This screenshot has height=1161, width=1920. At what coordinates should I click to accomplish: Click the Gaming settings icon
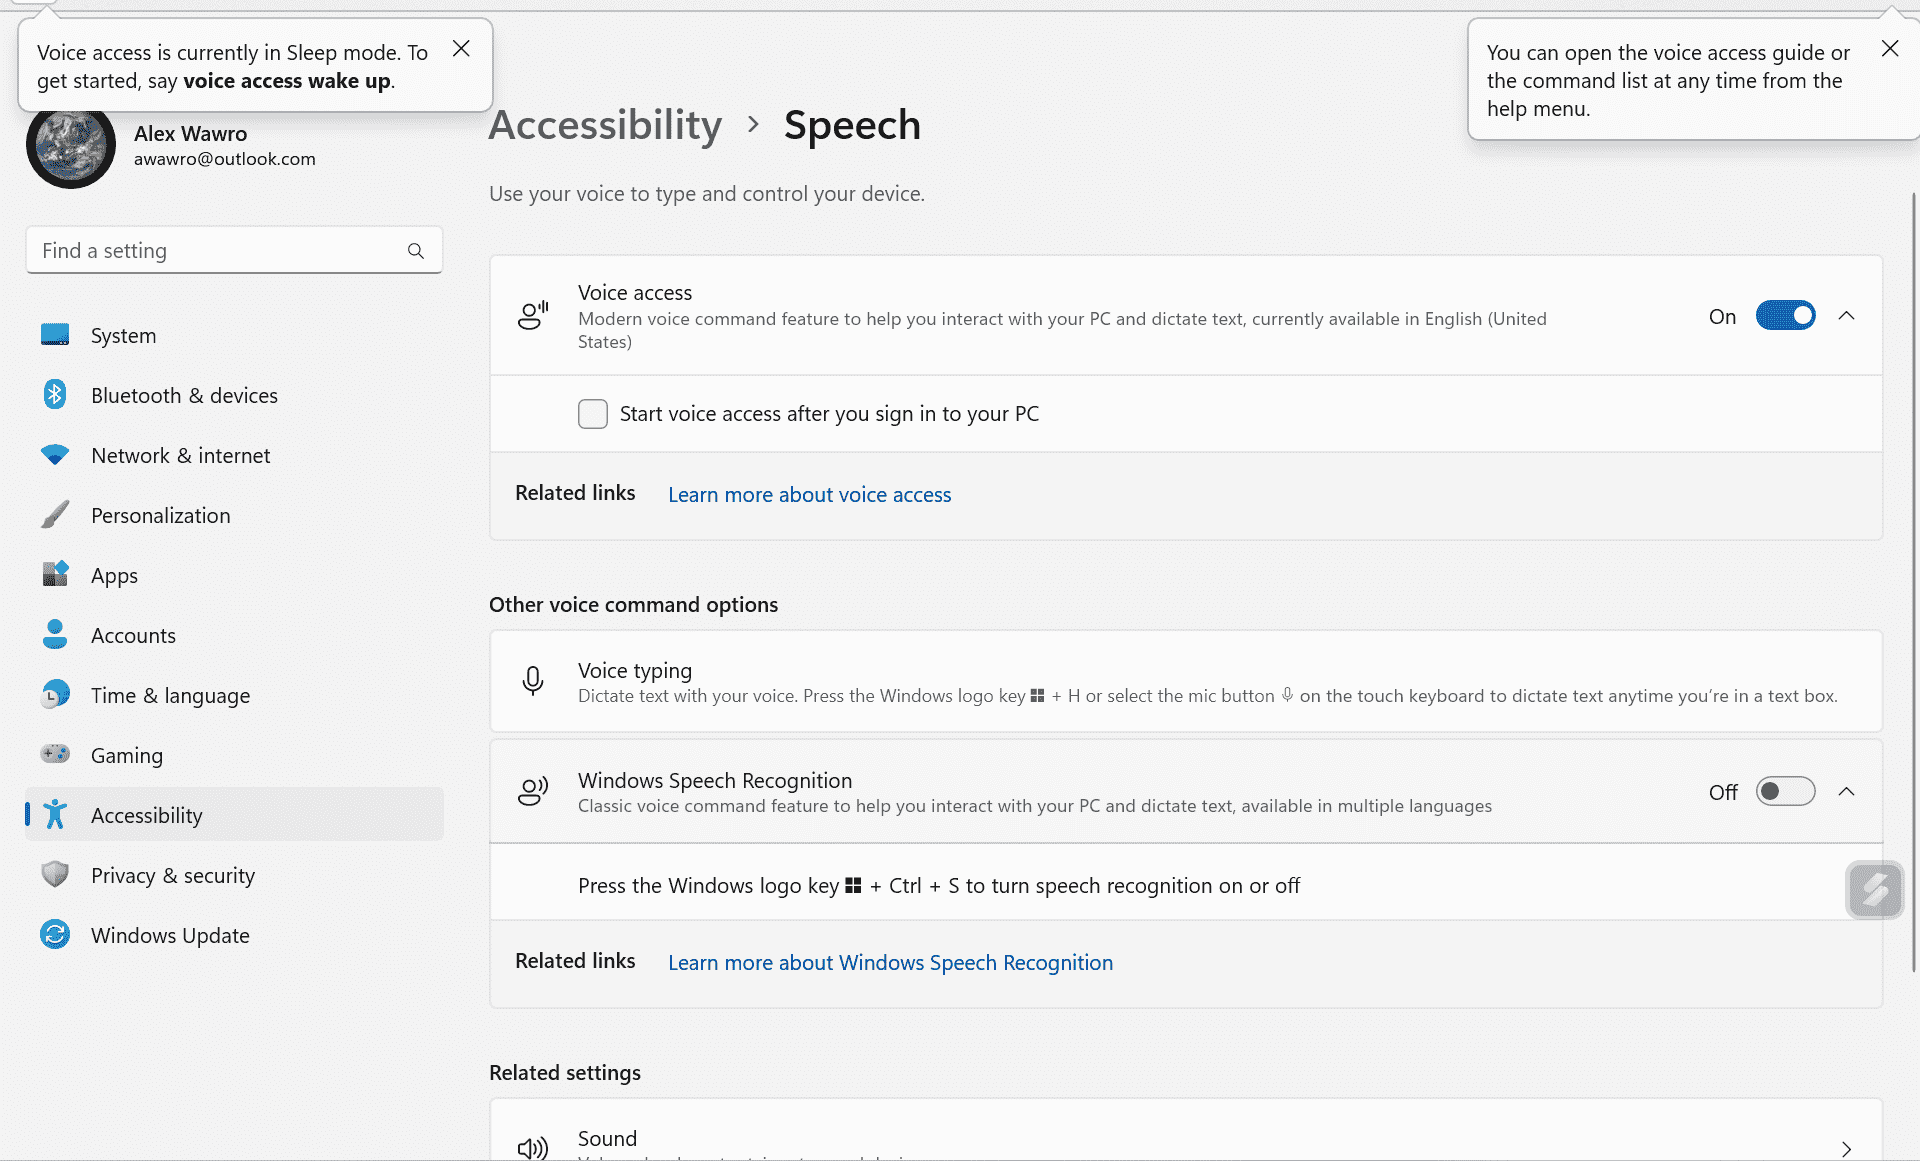coord(53,754)
